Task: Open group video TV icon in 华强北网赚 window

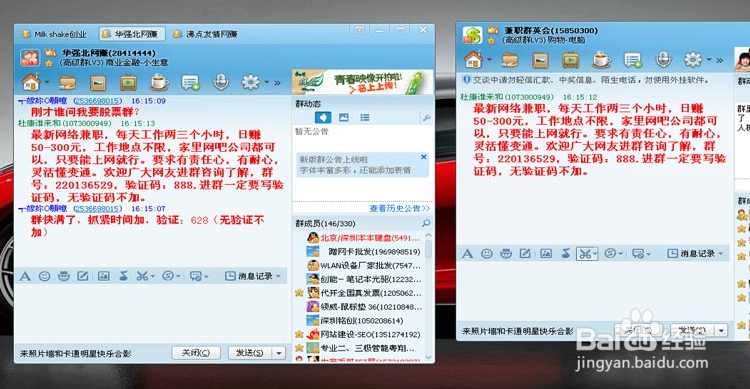Action: pyautogui.click(x=128, y=83)
